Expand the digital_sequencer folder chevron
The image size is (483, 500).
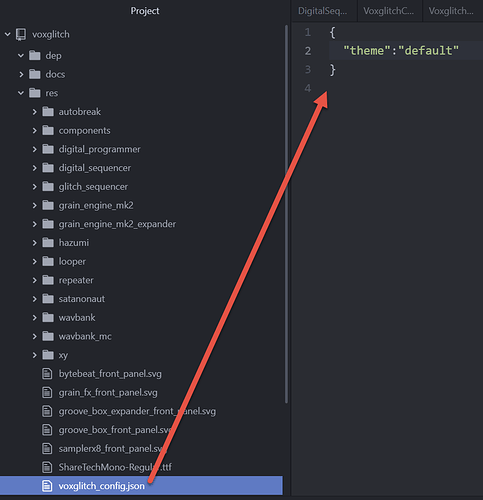34,168
